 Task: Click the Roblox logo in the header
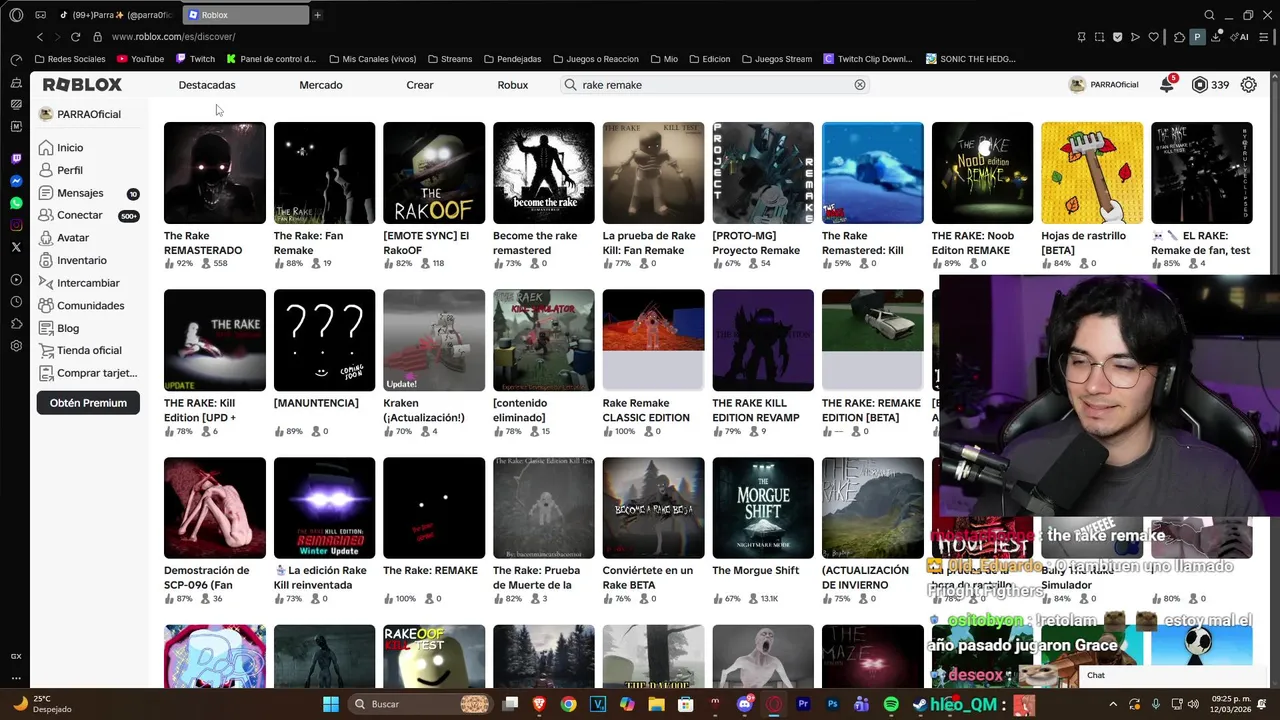(82, 85)
